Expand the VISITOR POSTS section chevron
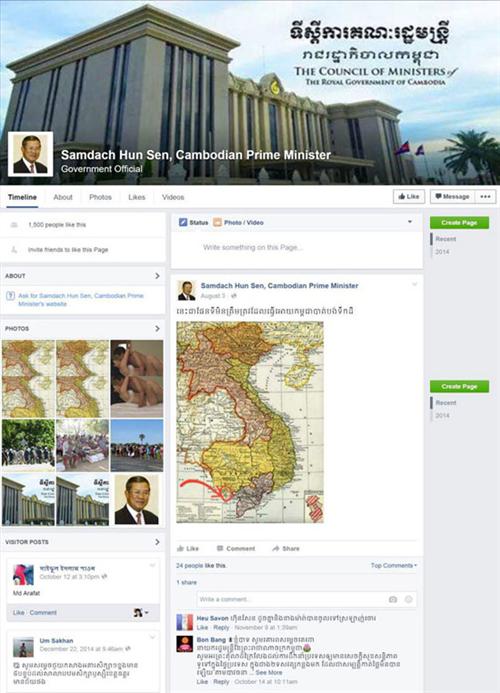Screen dimensions: 500x693 tap(157, 542)
